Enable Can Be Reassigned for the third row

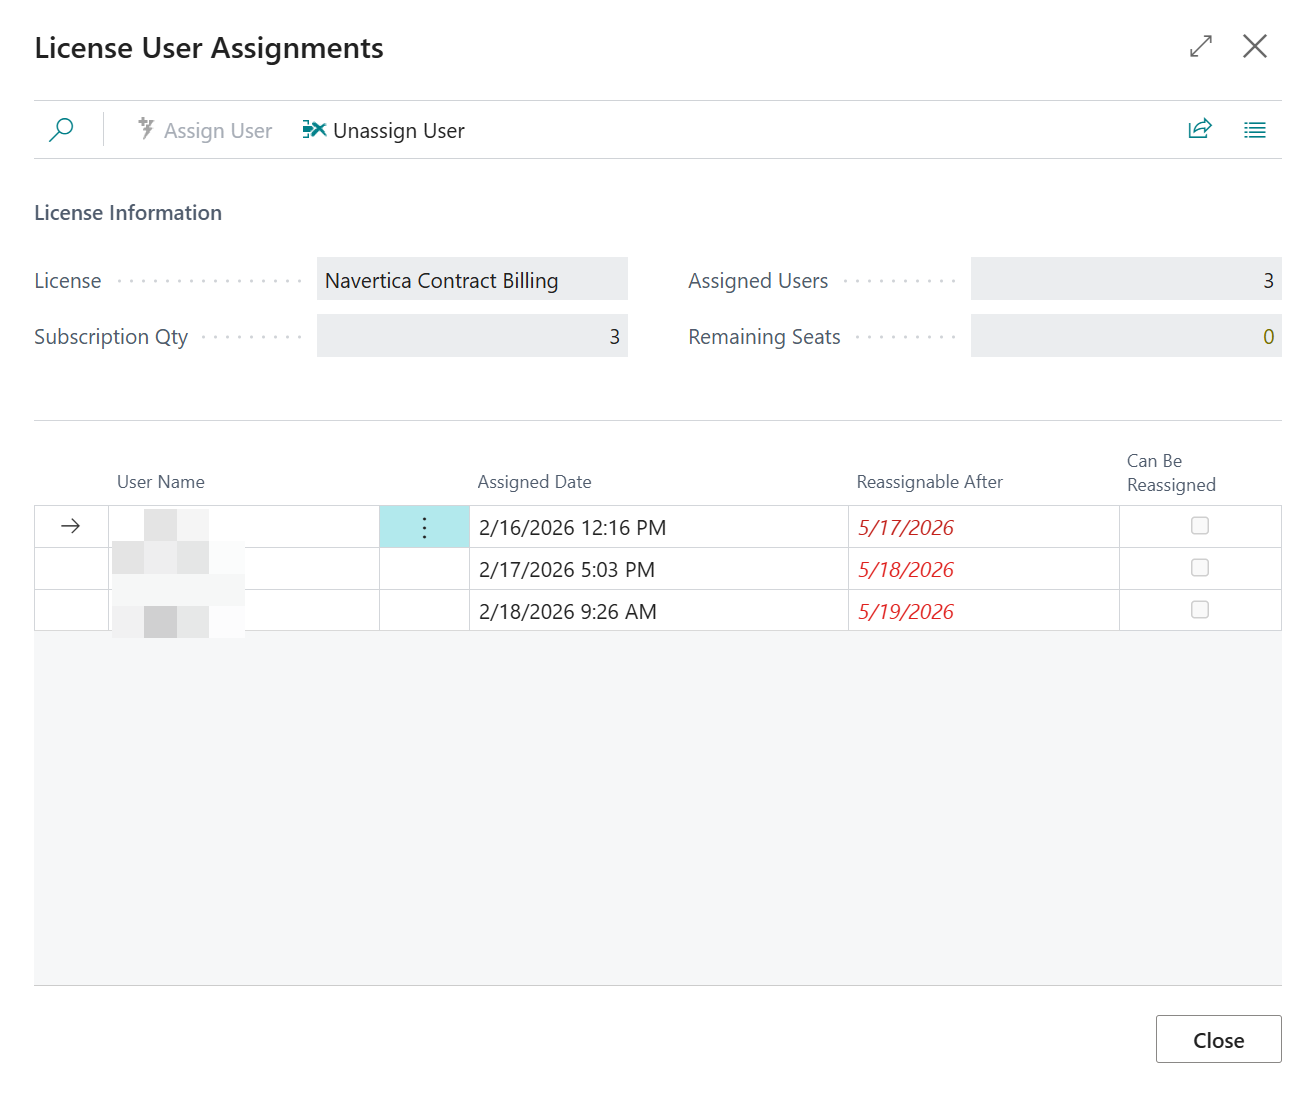[1199, 609]
